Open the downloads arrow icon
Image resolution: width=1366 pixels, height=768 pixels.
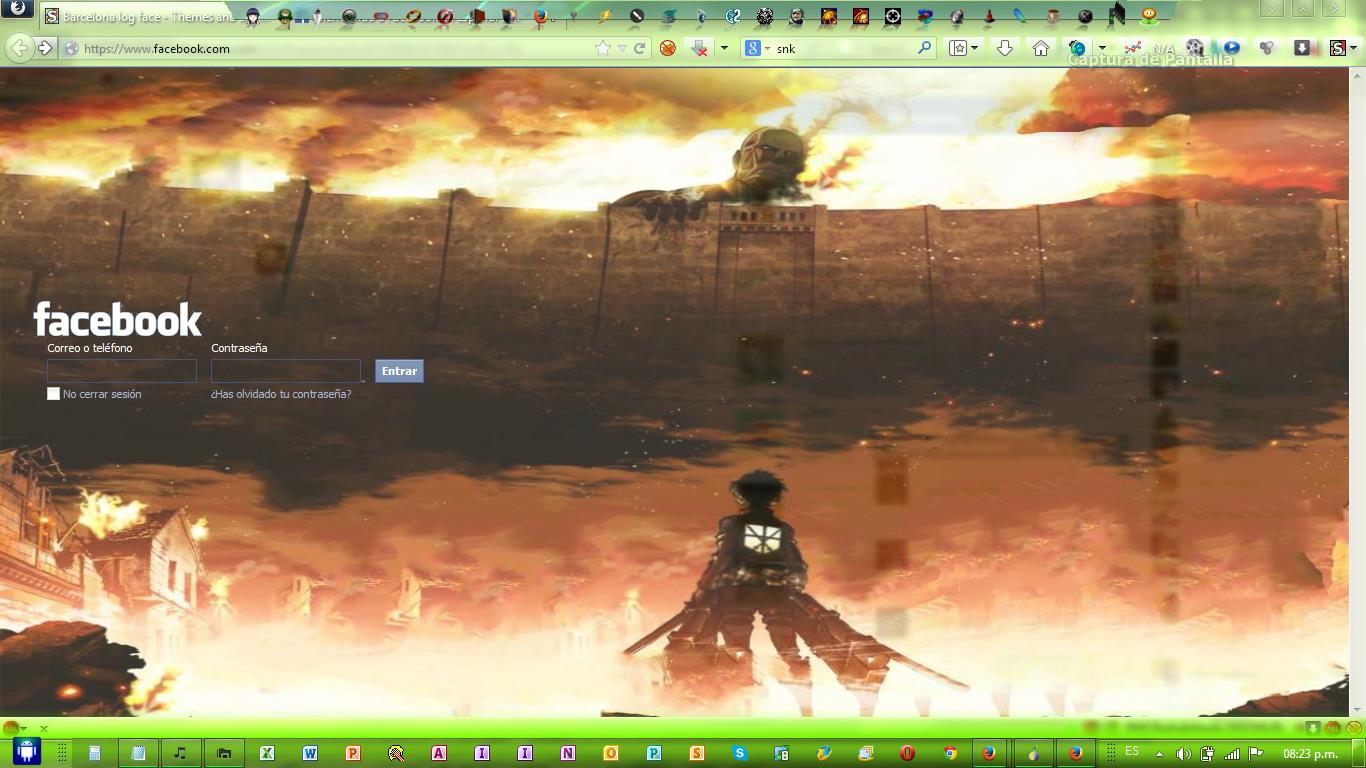point(1005,48)
